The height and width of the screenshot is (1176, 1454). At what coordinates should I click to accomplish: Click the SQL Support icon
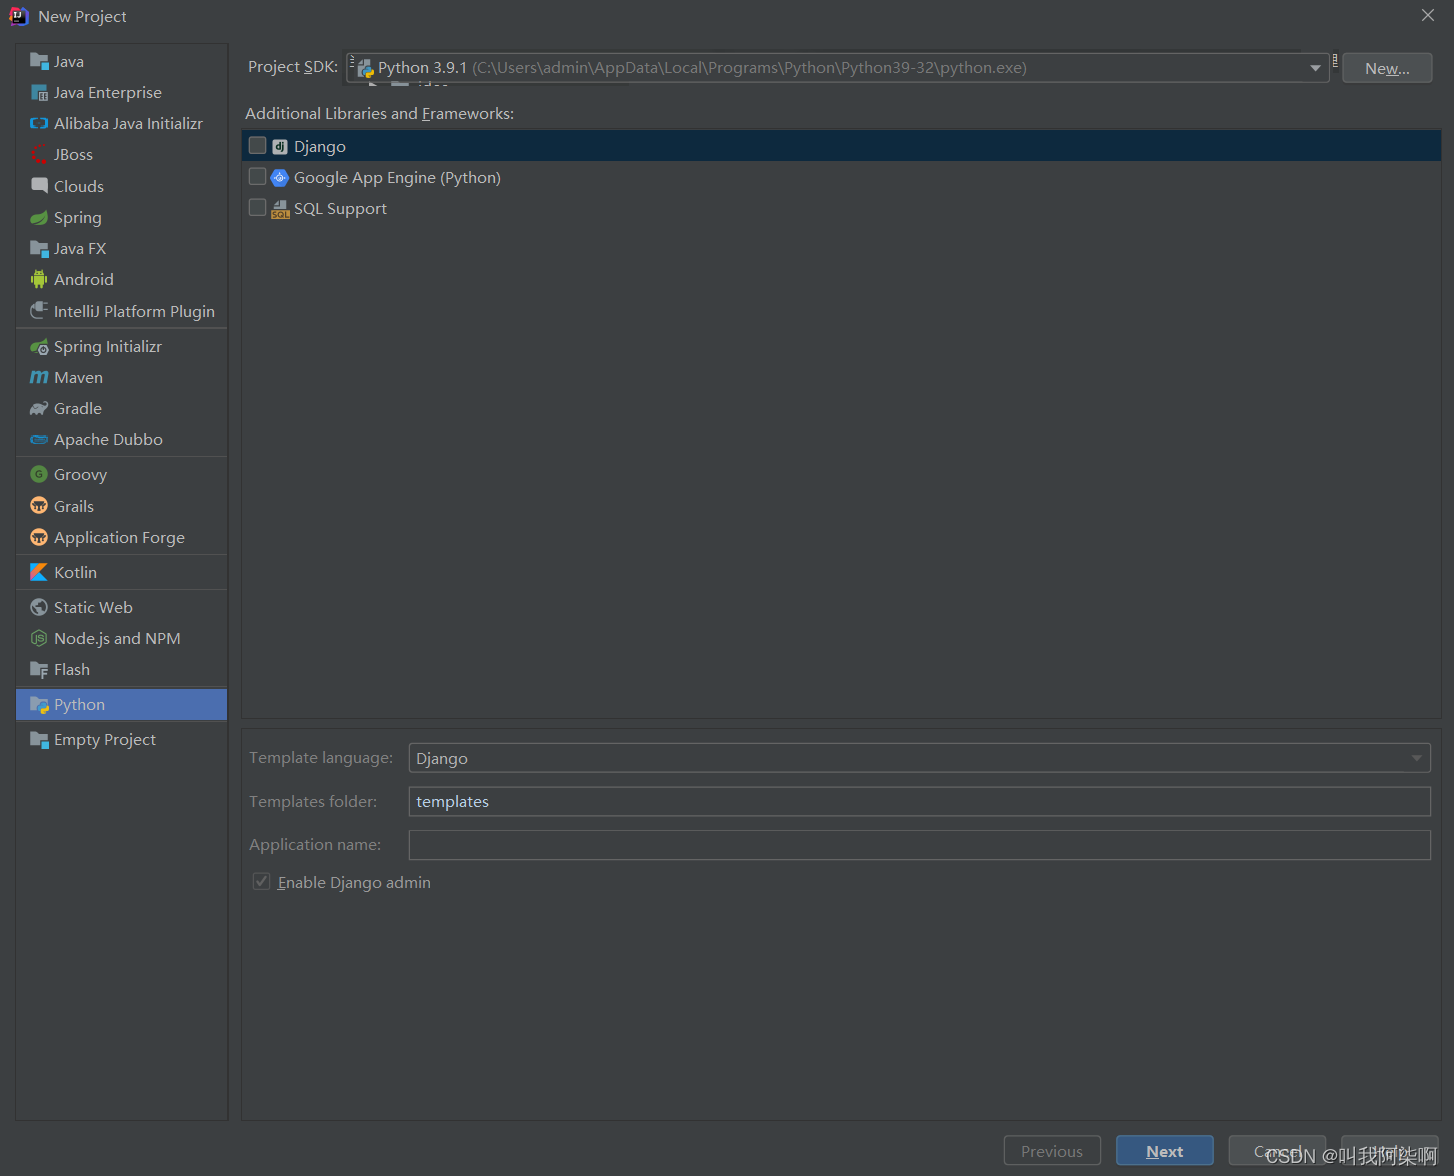tap(280, 208)
